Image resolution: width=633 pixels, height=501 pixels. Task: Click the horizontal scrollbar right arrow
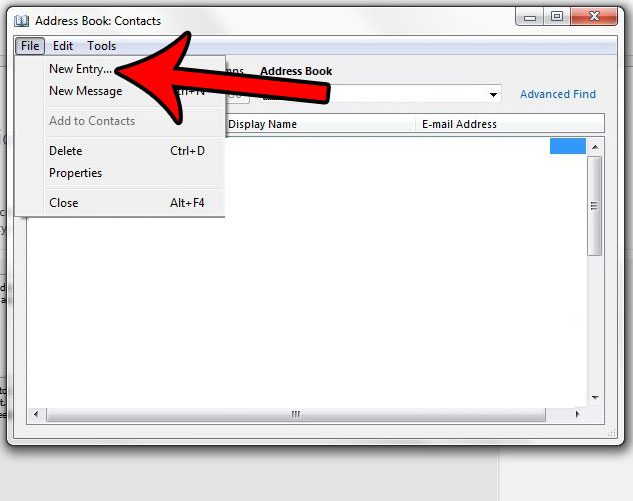tap(577, 414)
